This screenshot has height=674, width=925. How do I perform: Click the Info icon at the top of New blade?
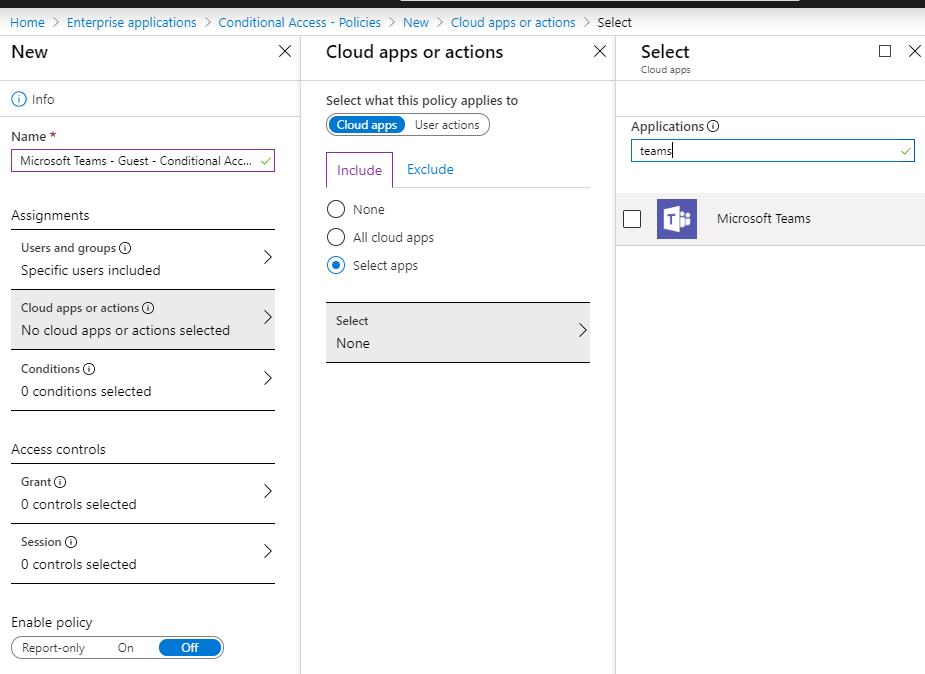pyautogui.click(x=21, y=99)
